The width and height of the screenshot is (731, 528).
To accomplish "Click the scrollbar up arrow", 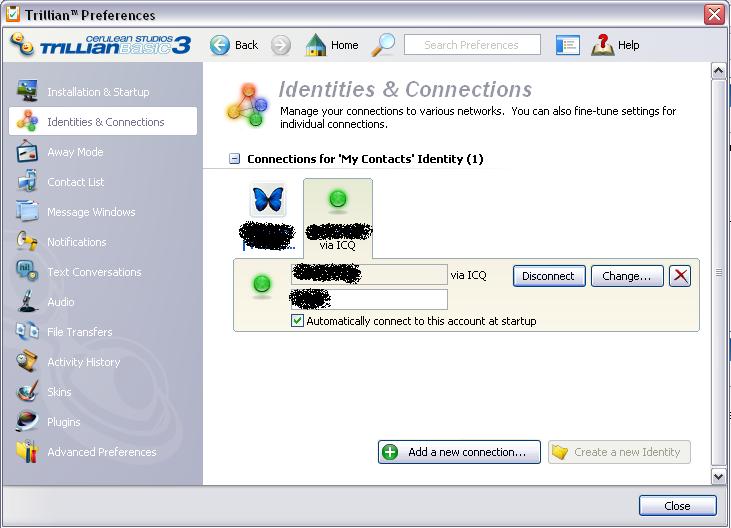I will point(718,71).
